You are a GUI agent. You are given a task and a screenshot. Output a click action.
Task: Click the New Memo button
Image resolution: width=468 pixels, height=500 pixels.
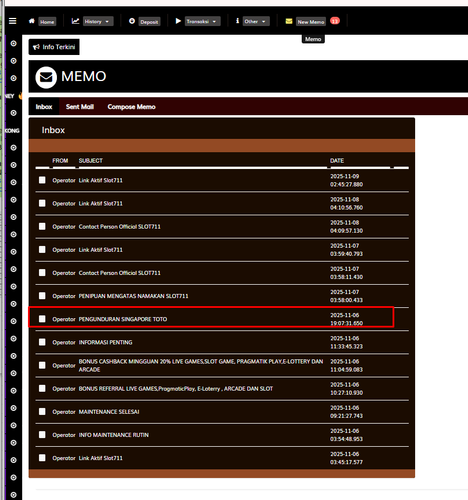click(x=311, y=22)
